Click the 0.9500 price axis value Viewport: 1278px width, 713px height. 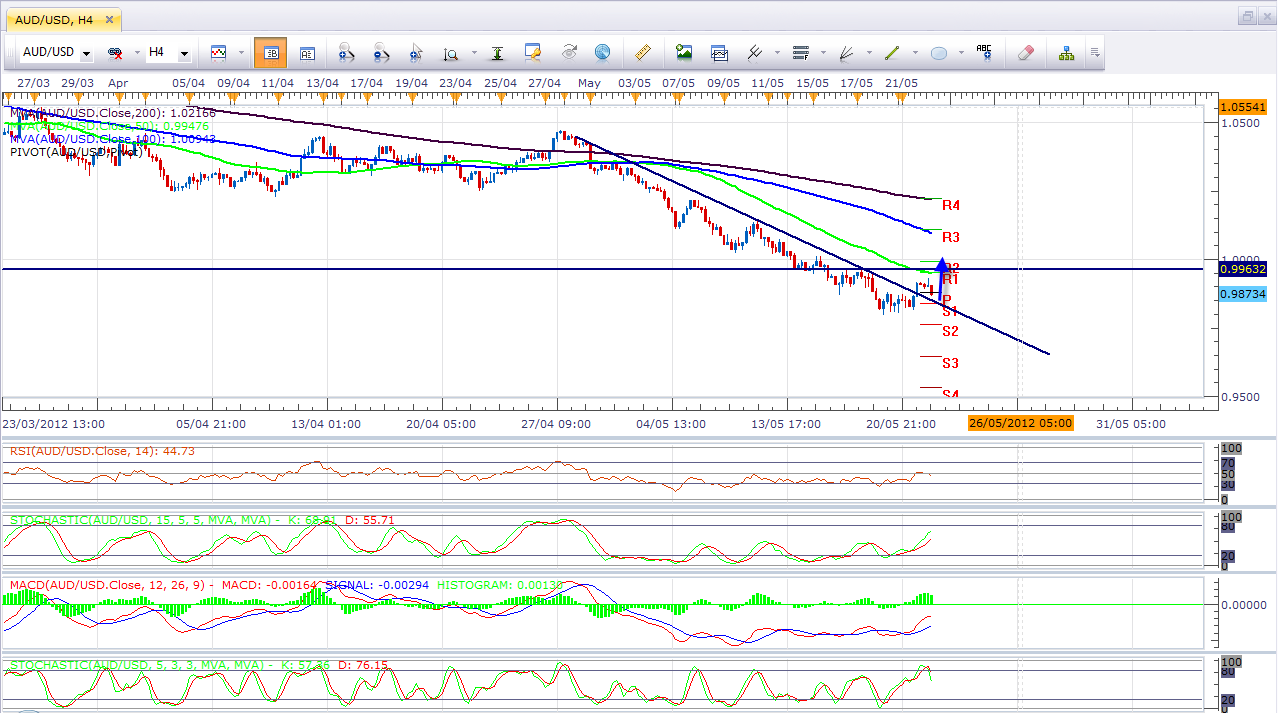[1238, 397]
